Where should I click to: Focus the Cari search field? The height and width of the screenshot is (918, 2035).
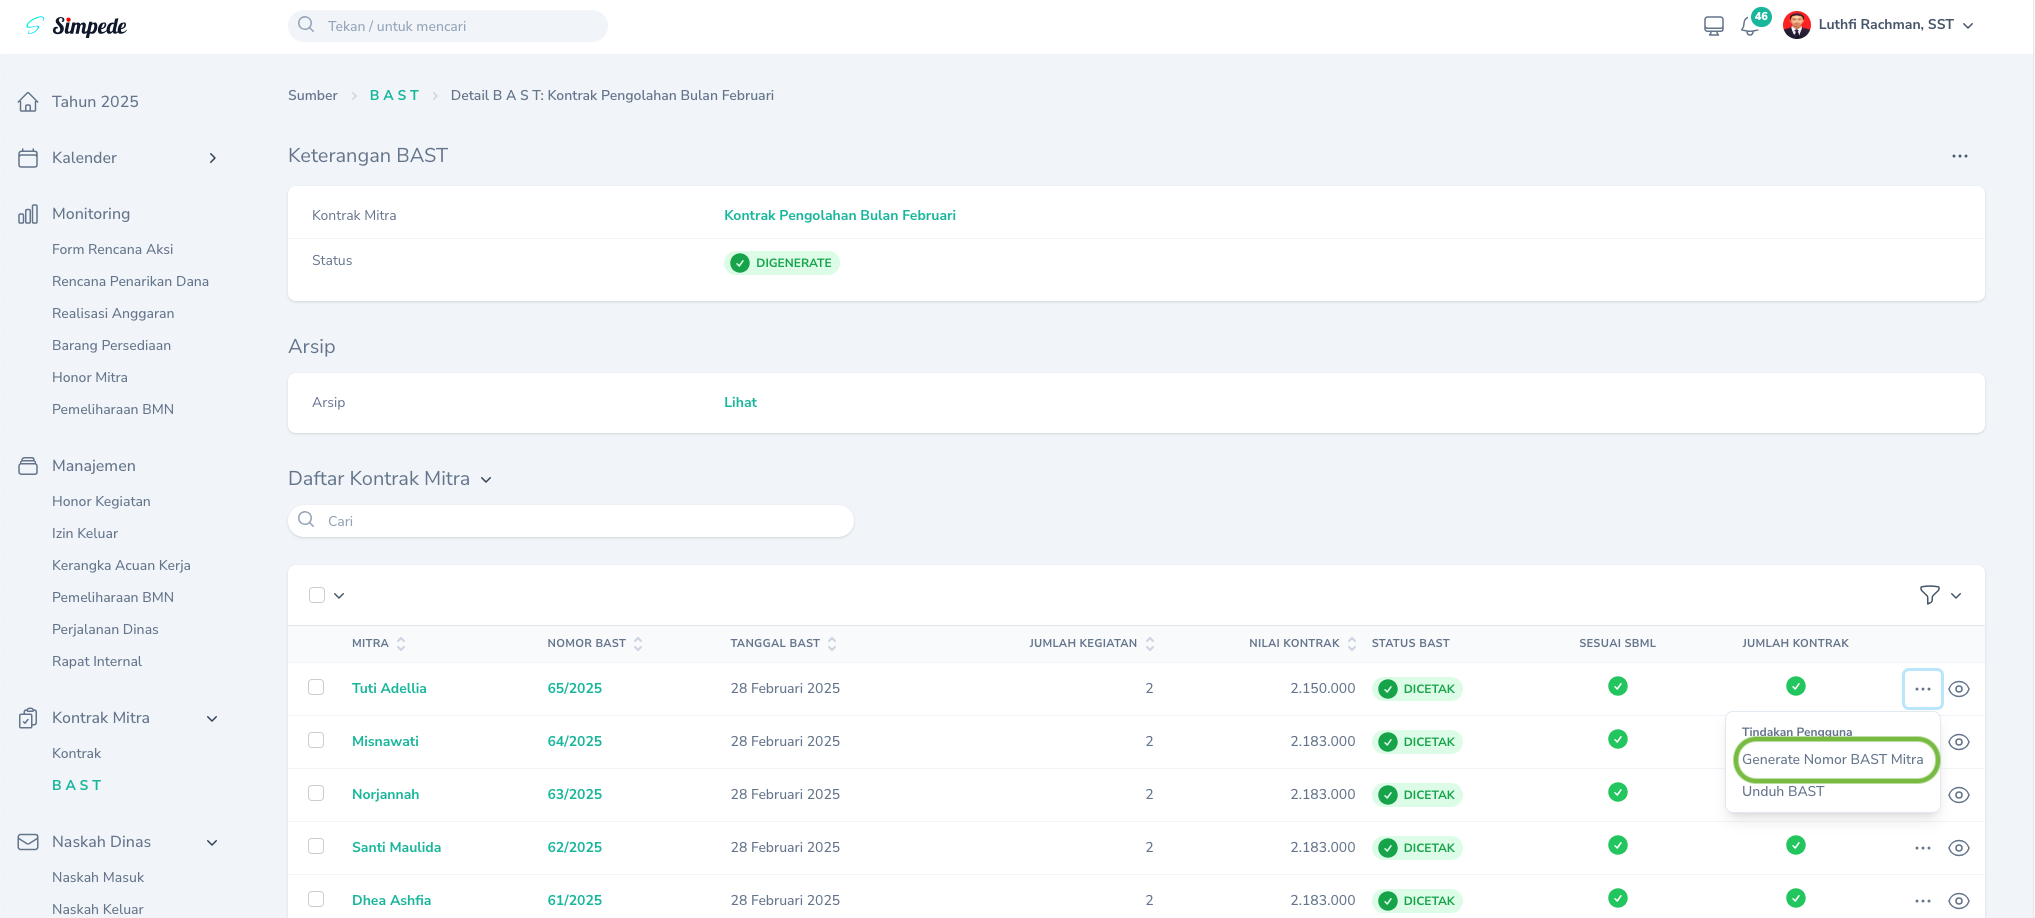[571, 521]
